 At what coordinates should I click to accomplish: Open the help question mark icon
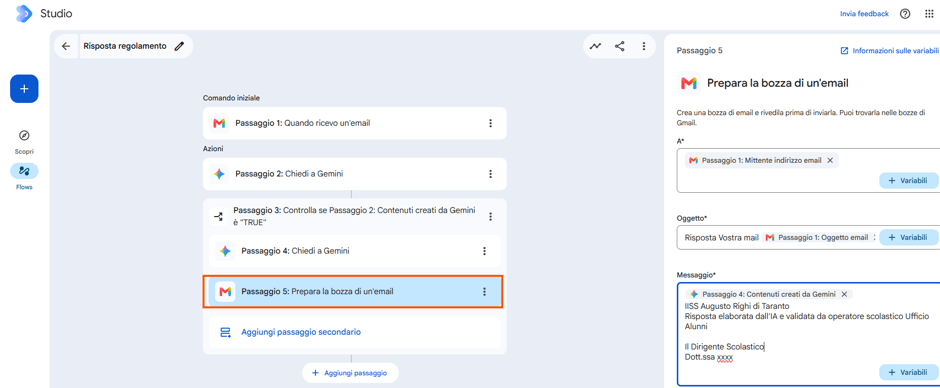[x=905, y=14]
